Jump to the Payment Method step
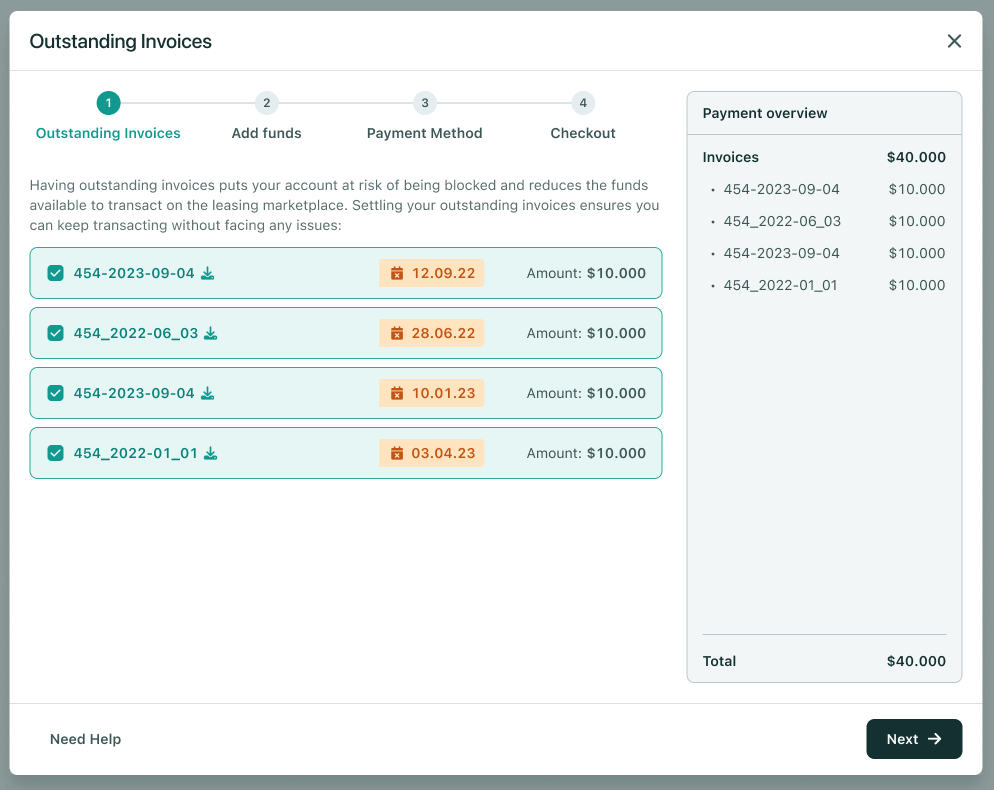The image size is (994, 790). [x=425, y=103]
